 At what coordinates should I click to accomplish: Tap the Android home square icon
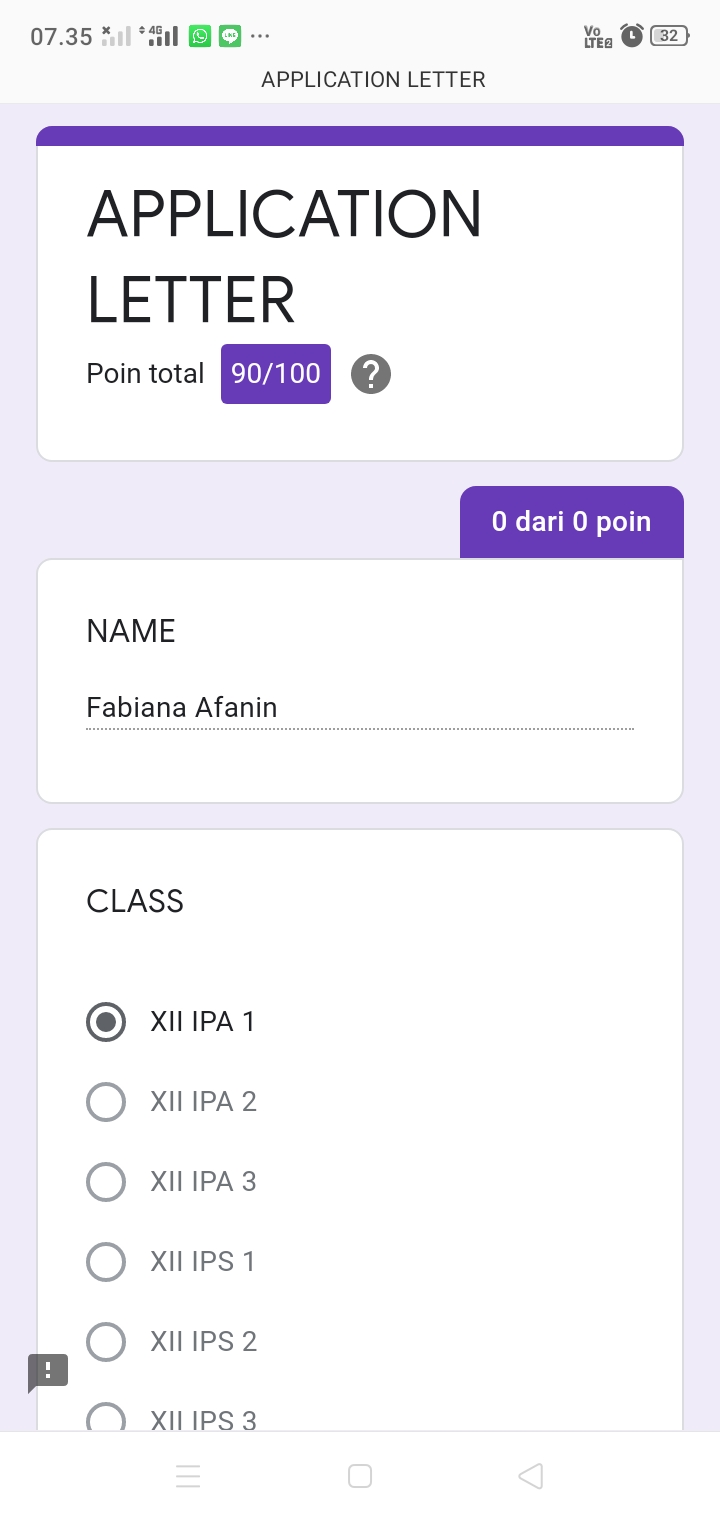360,1476
